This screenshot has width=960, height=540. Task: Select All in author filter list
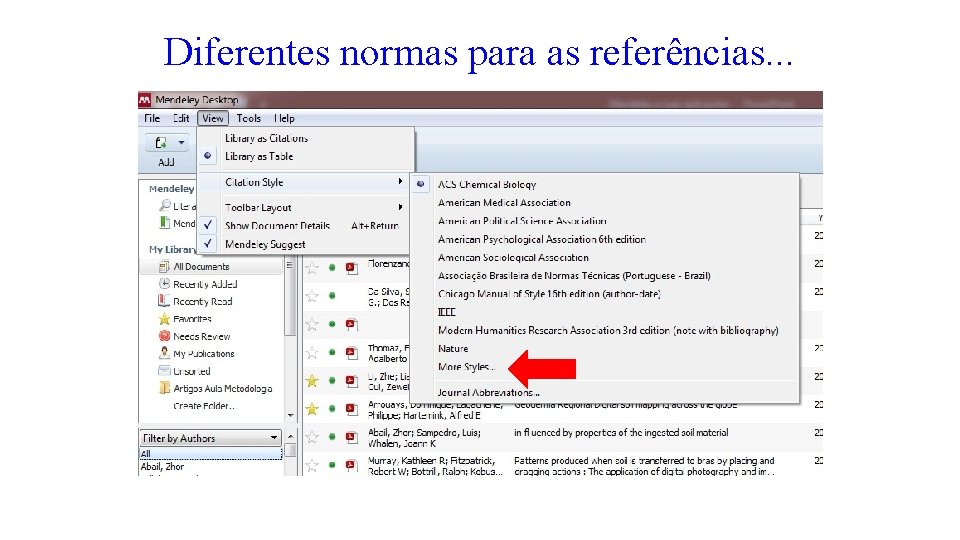pyautogui.click(x=211, y=454)
